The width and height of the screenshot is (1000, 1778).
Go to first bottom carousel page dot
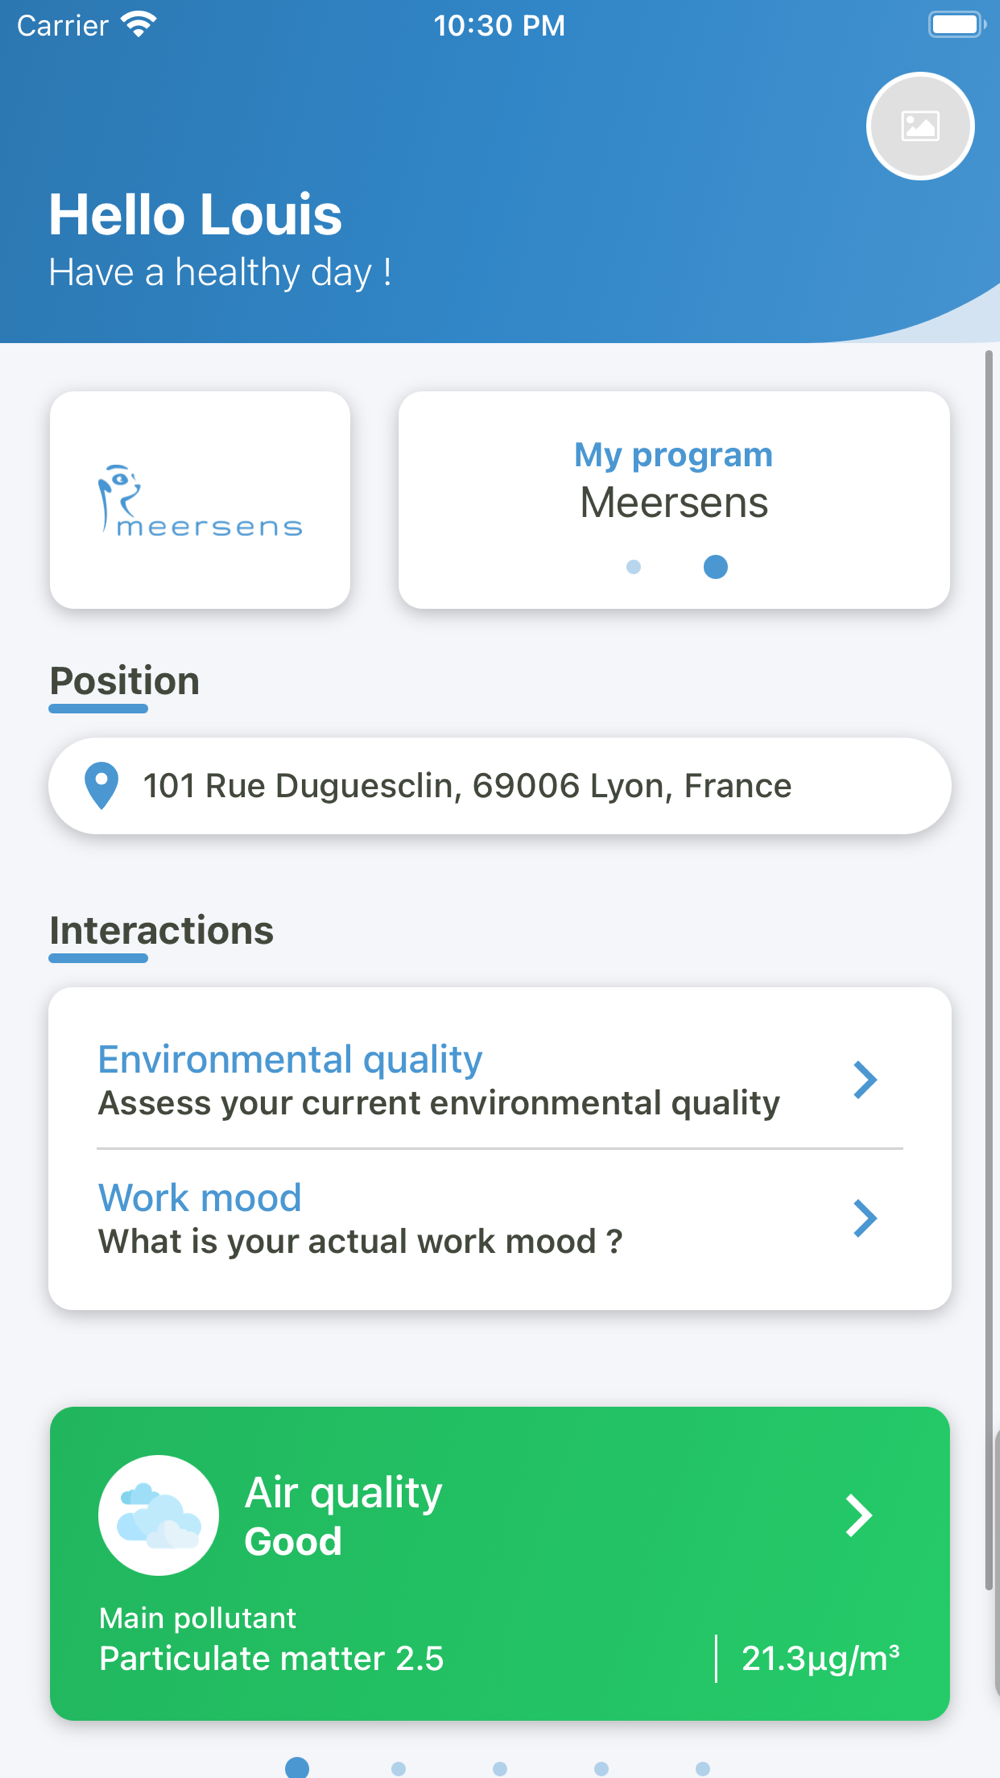coord(297,1768)
